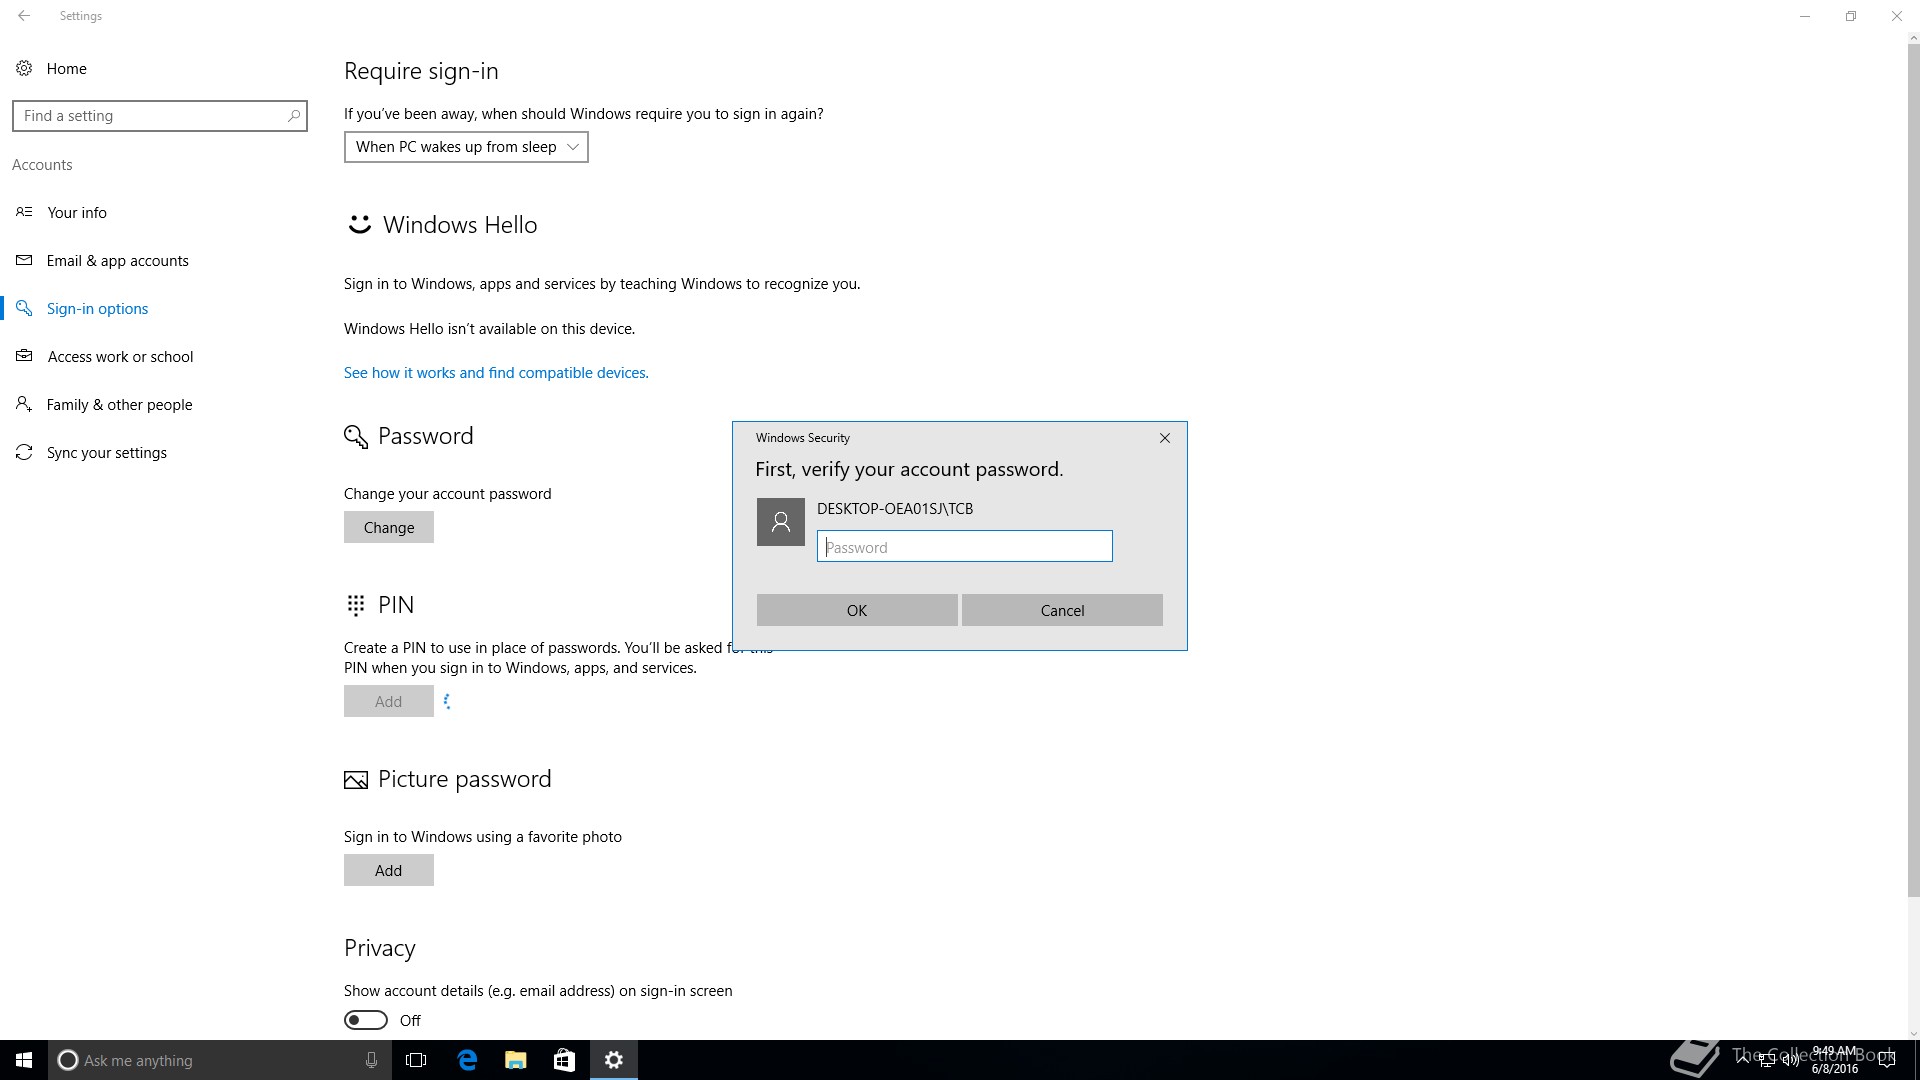Click the Accounts label in sidebar
The height and width of the screenshot is (1080, 1920).
point(42,164)
